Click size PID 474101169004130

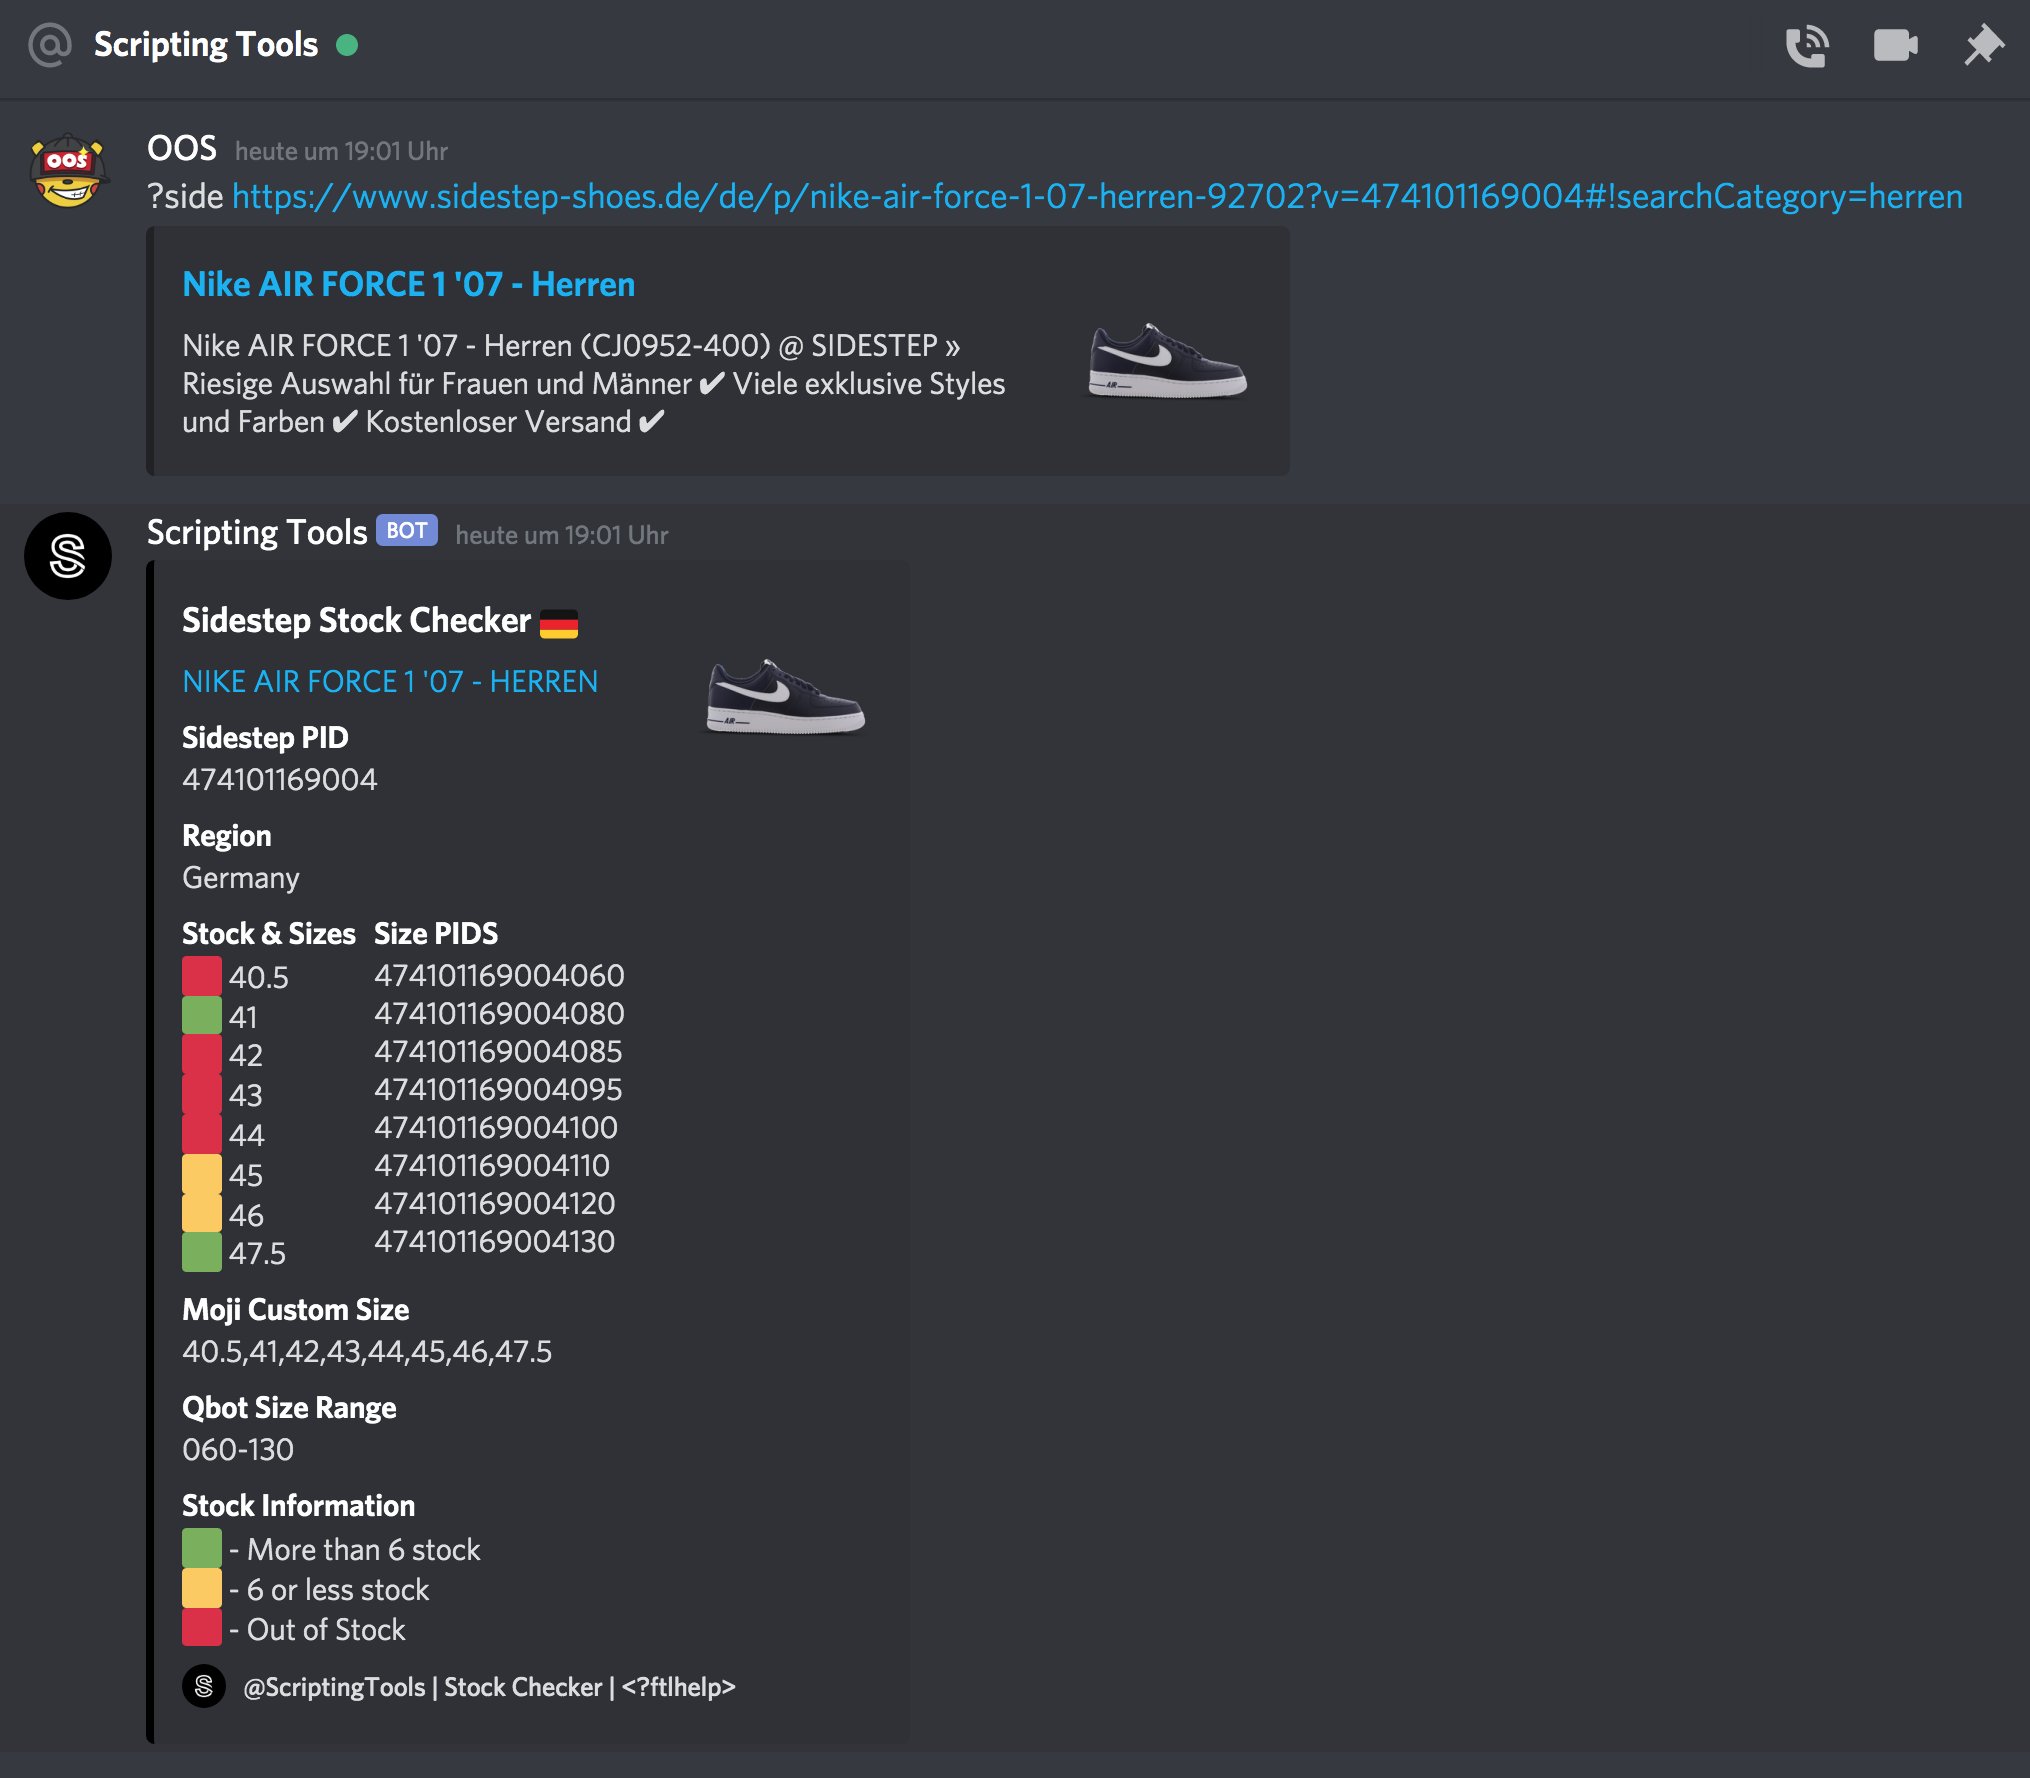[494, 1241]
